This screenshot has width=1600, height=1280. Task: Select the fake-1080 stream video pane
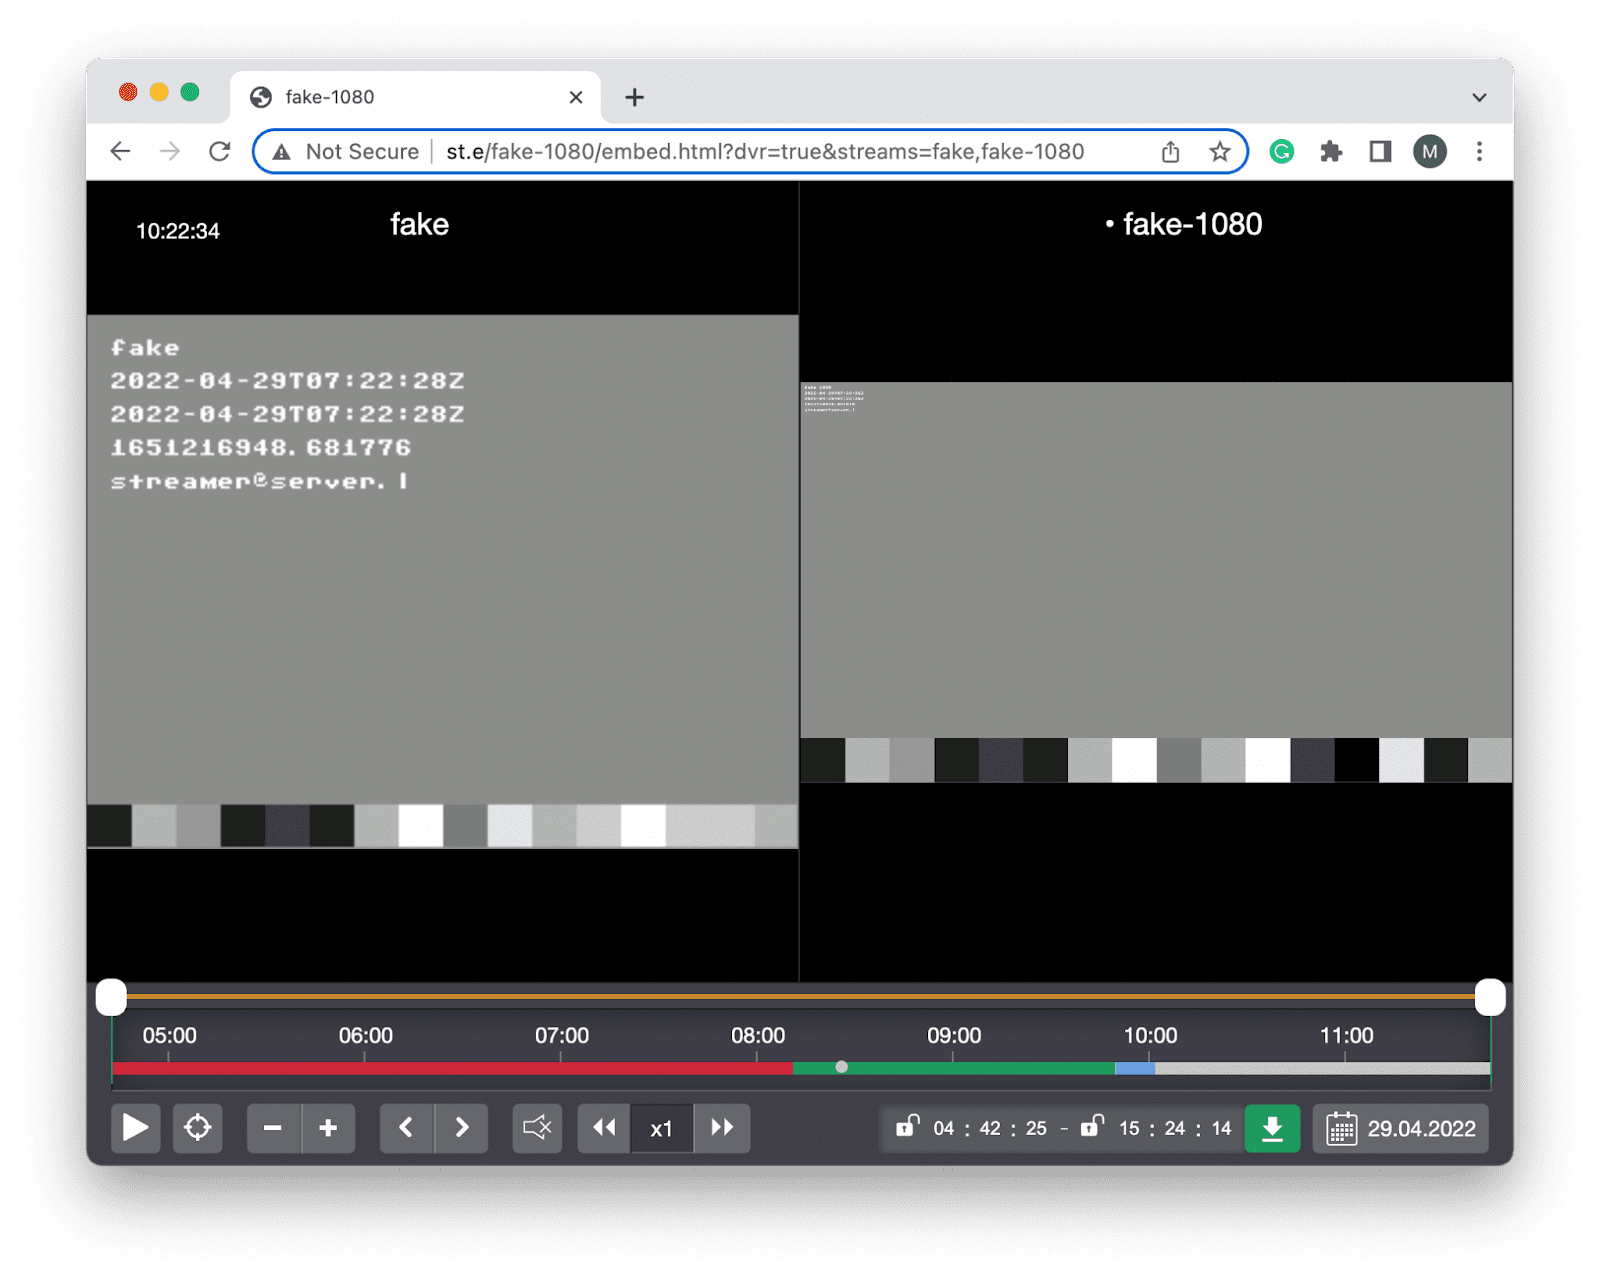click(1156, 582)
